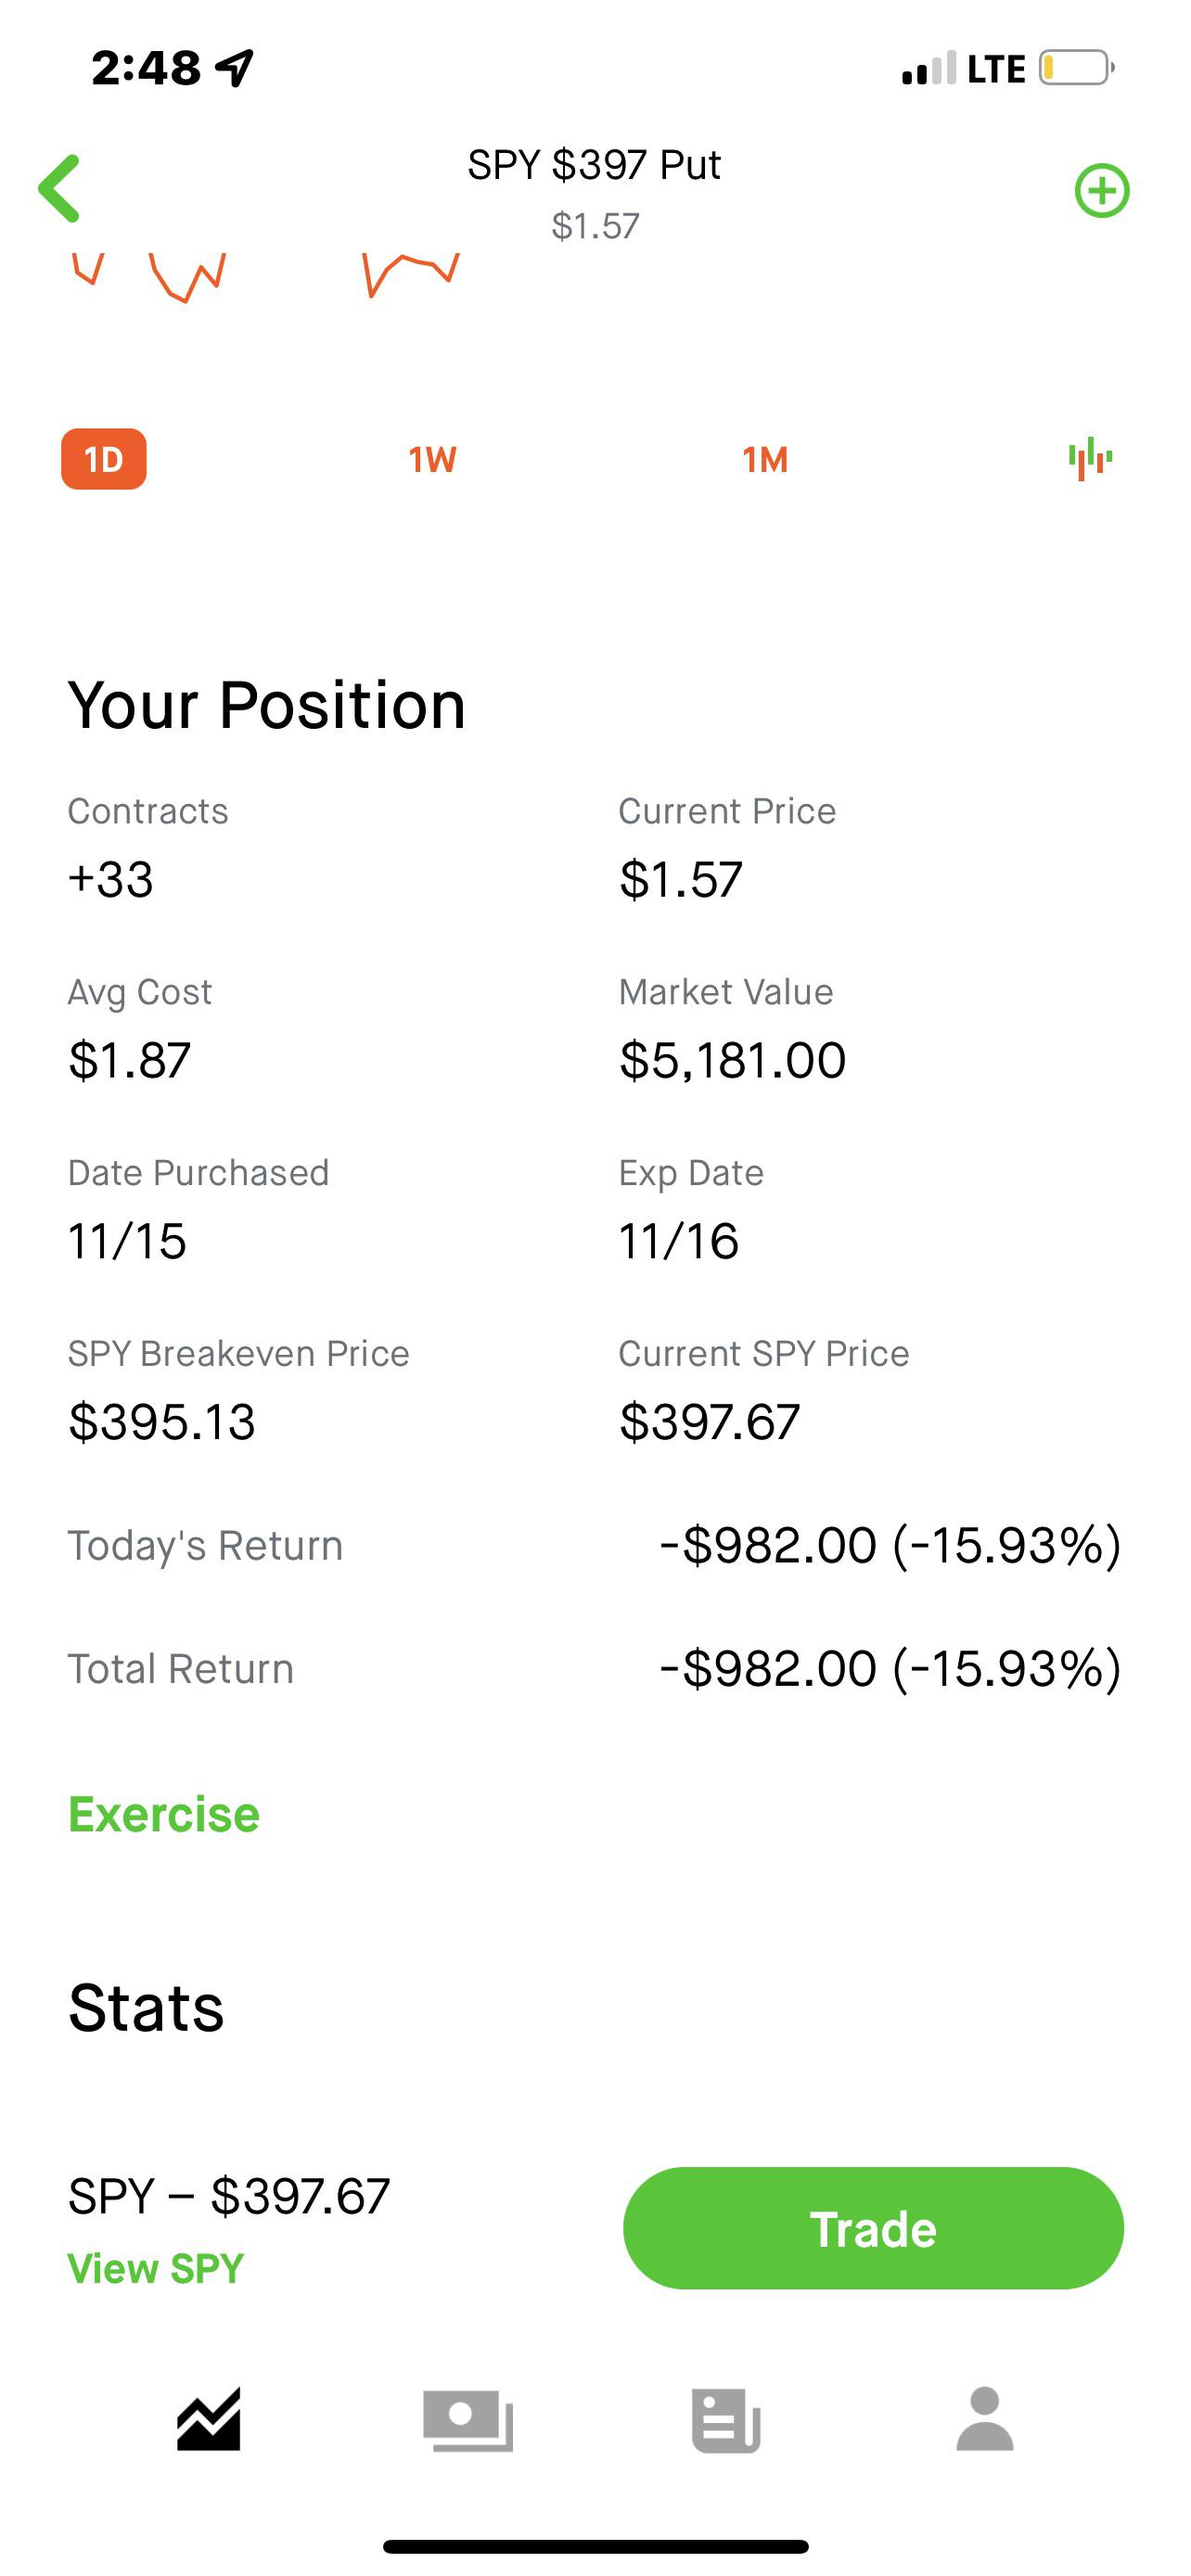This screenshot has height=2576, width=1191.
Task: Open the account profile tab icon
Action: (x=985, y=2420)
